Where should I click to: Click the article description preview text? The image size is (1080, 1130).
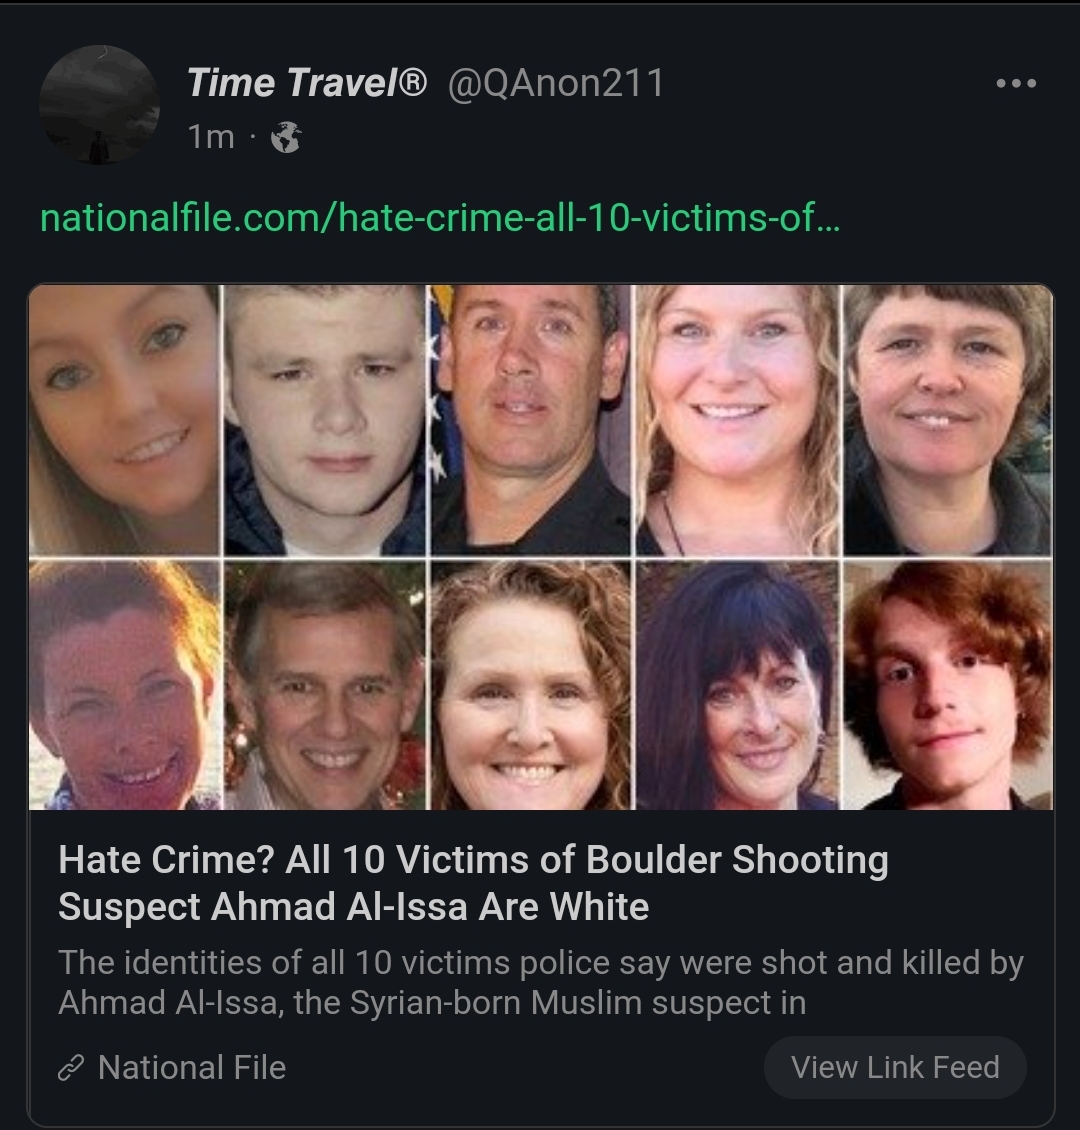pos(541,982)
